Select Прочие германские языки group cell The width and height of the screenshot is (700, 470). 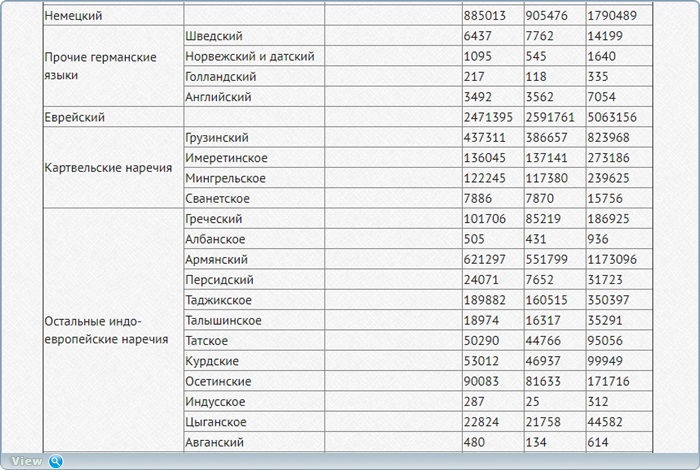(x=113, y=66)
